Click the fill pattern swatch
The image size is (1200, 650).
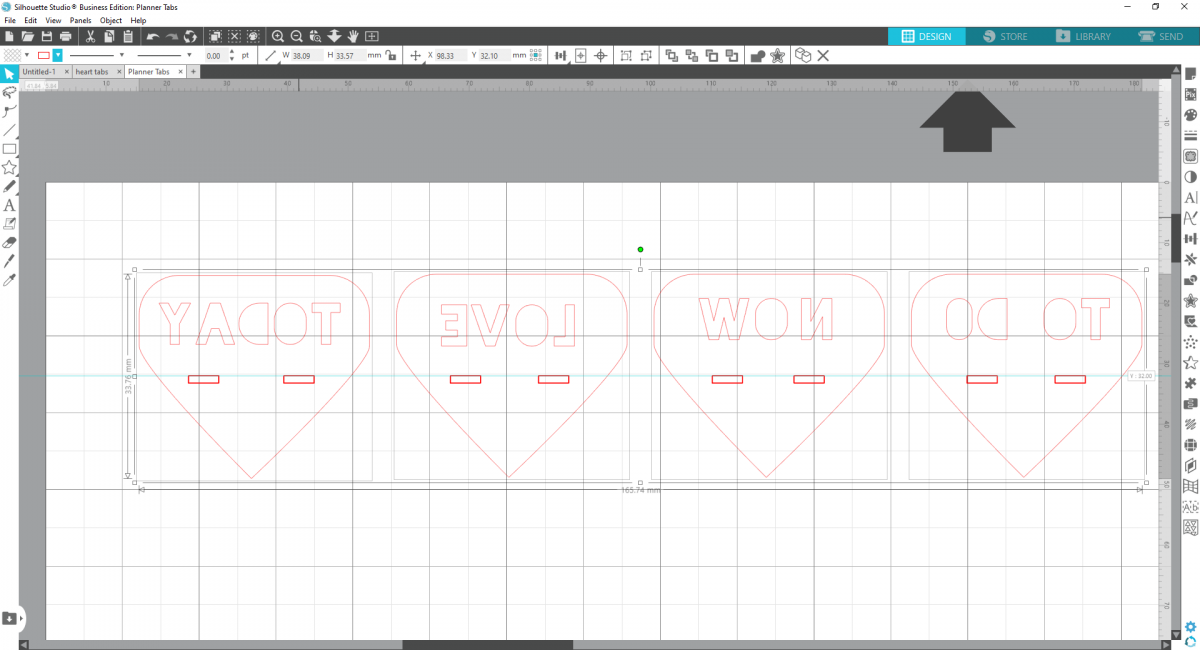coord(12,55)
